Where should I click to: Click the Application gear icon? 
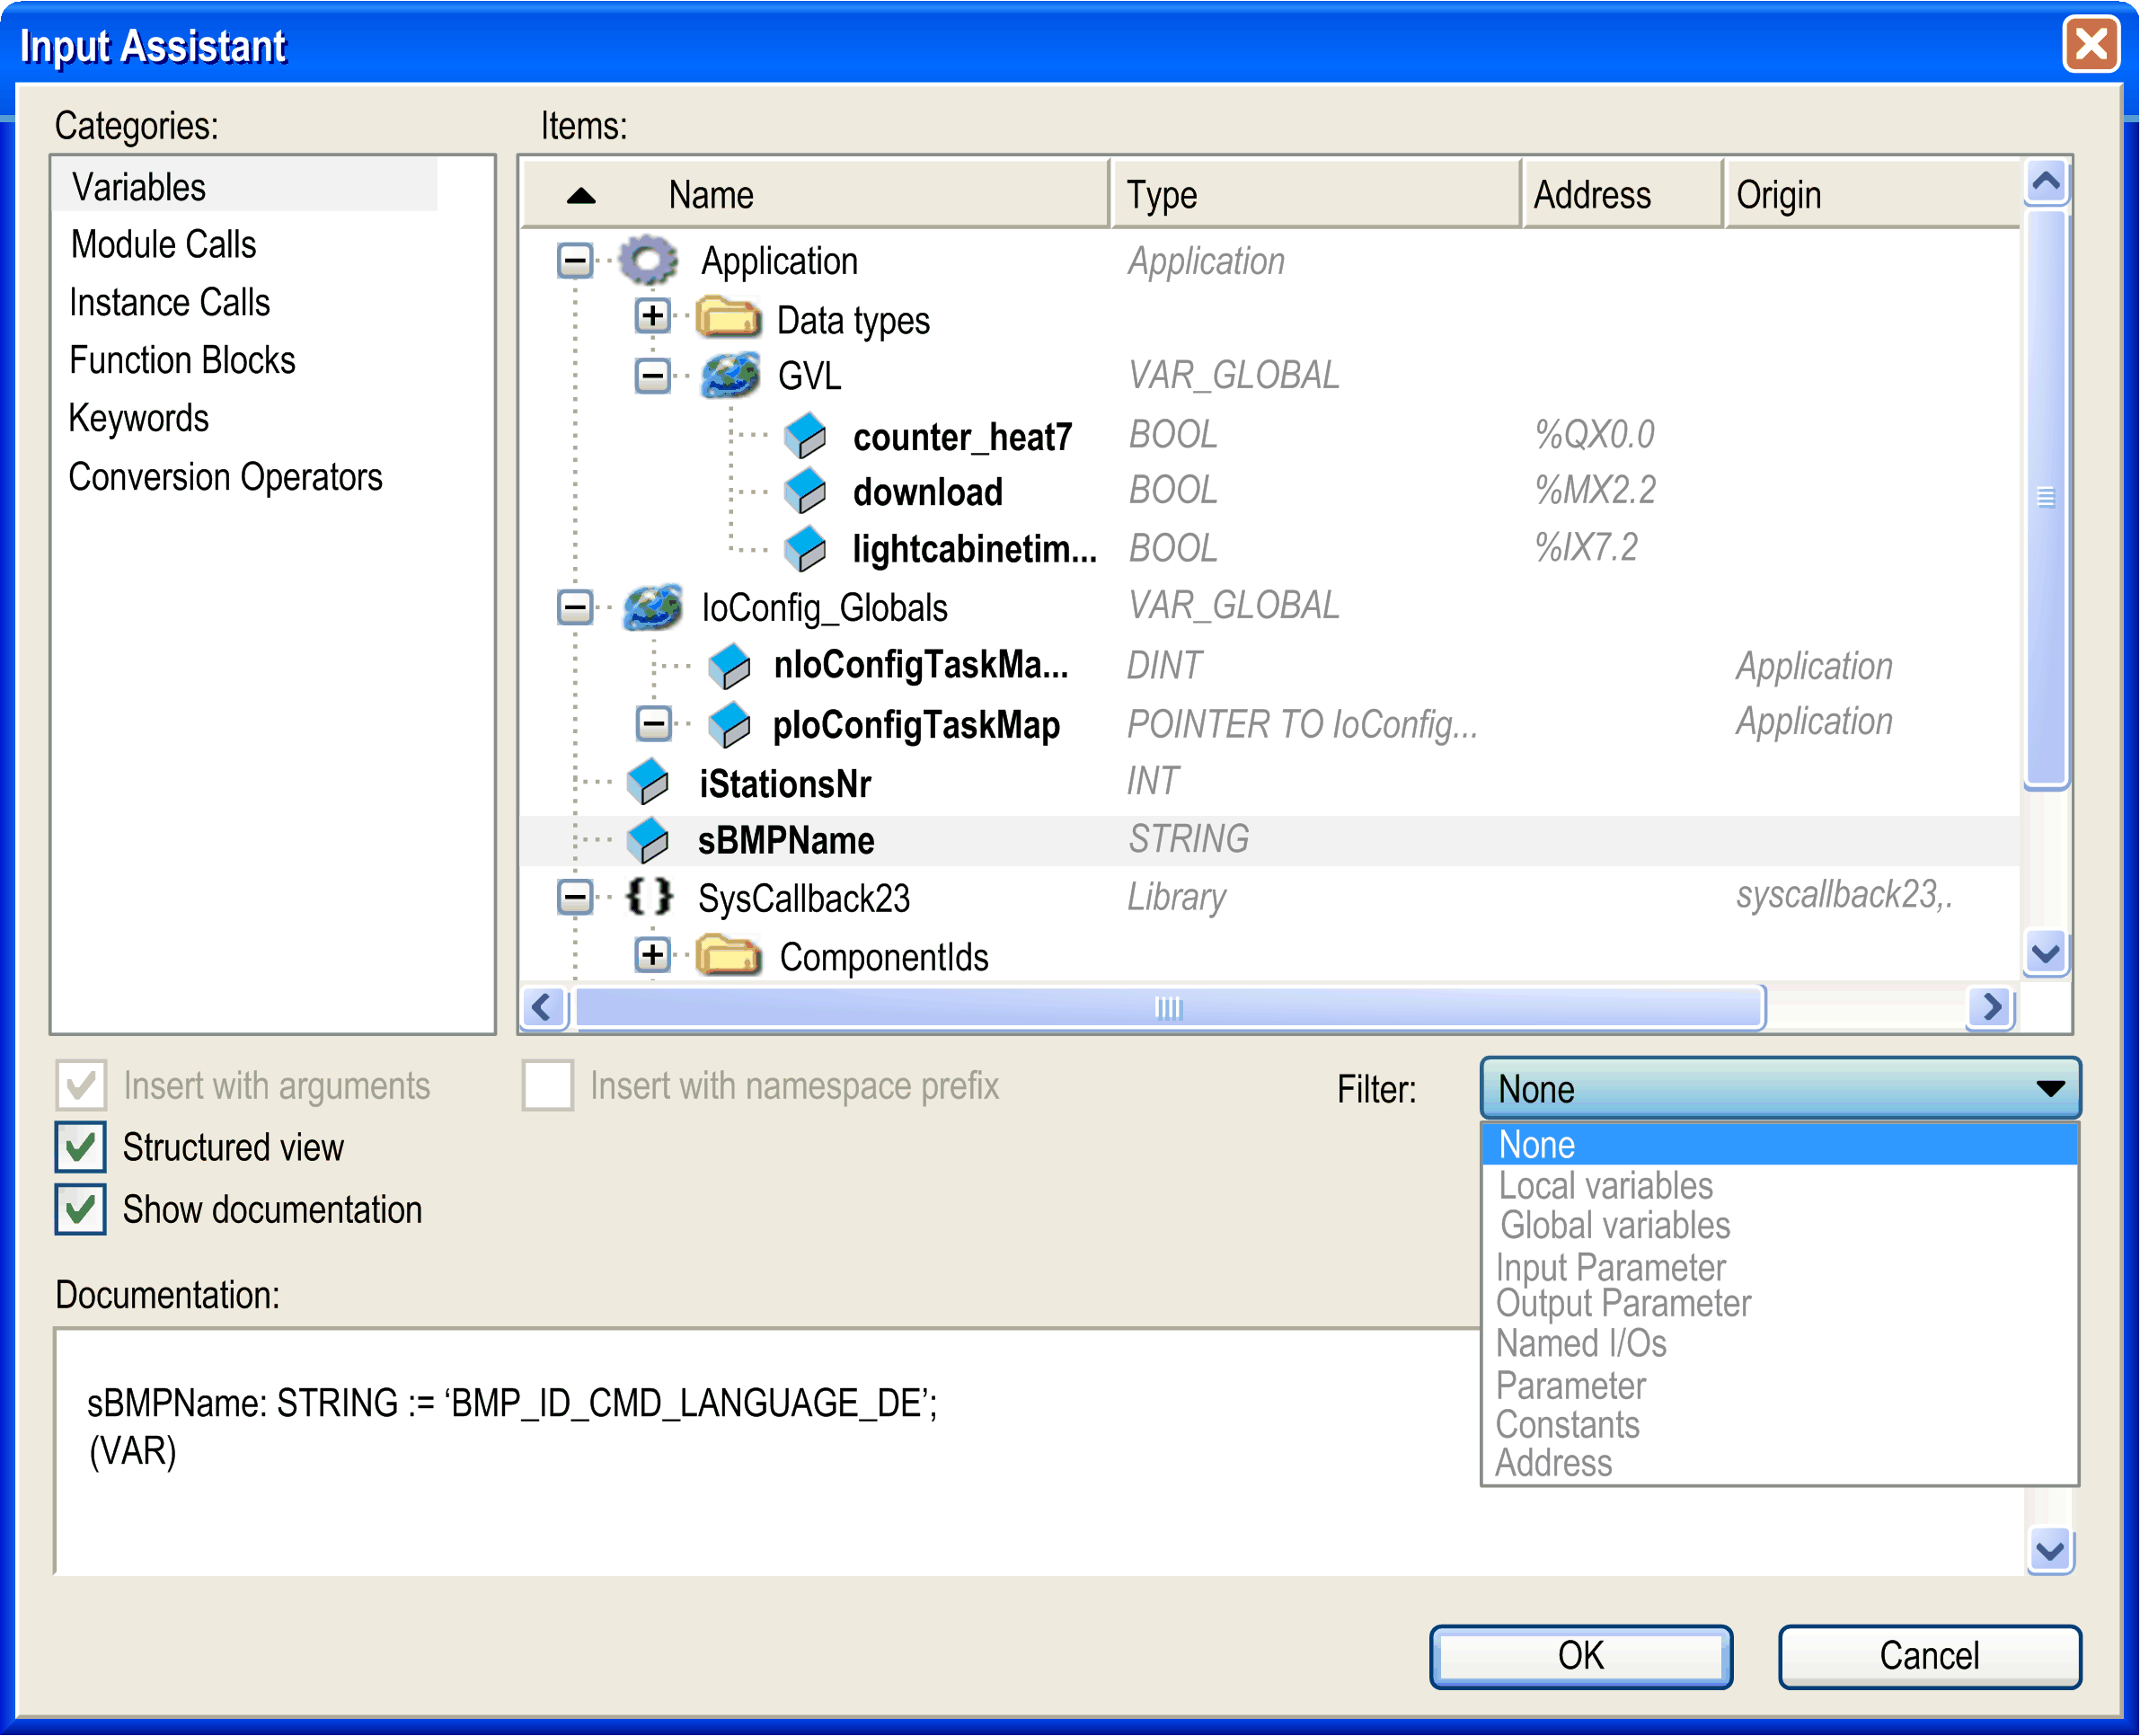[648, 261]
